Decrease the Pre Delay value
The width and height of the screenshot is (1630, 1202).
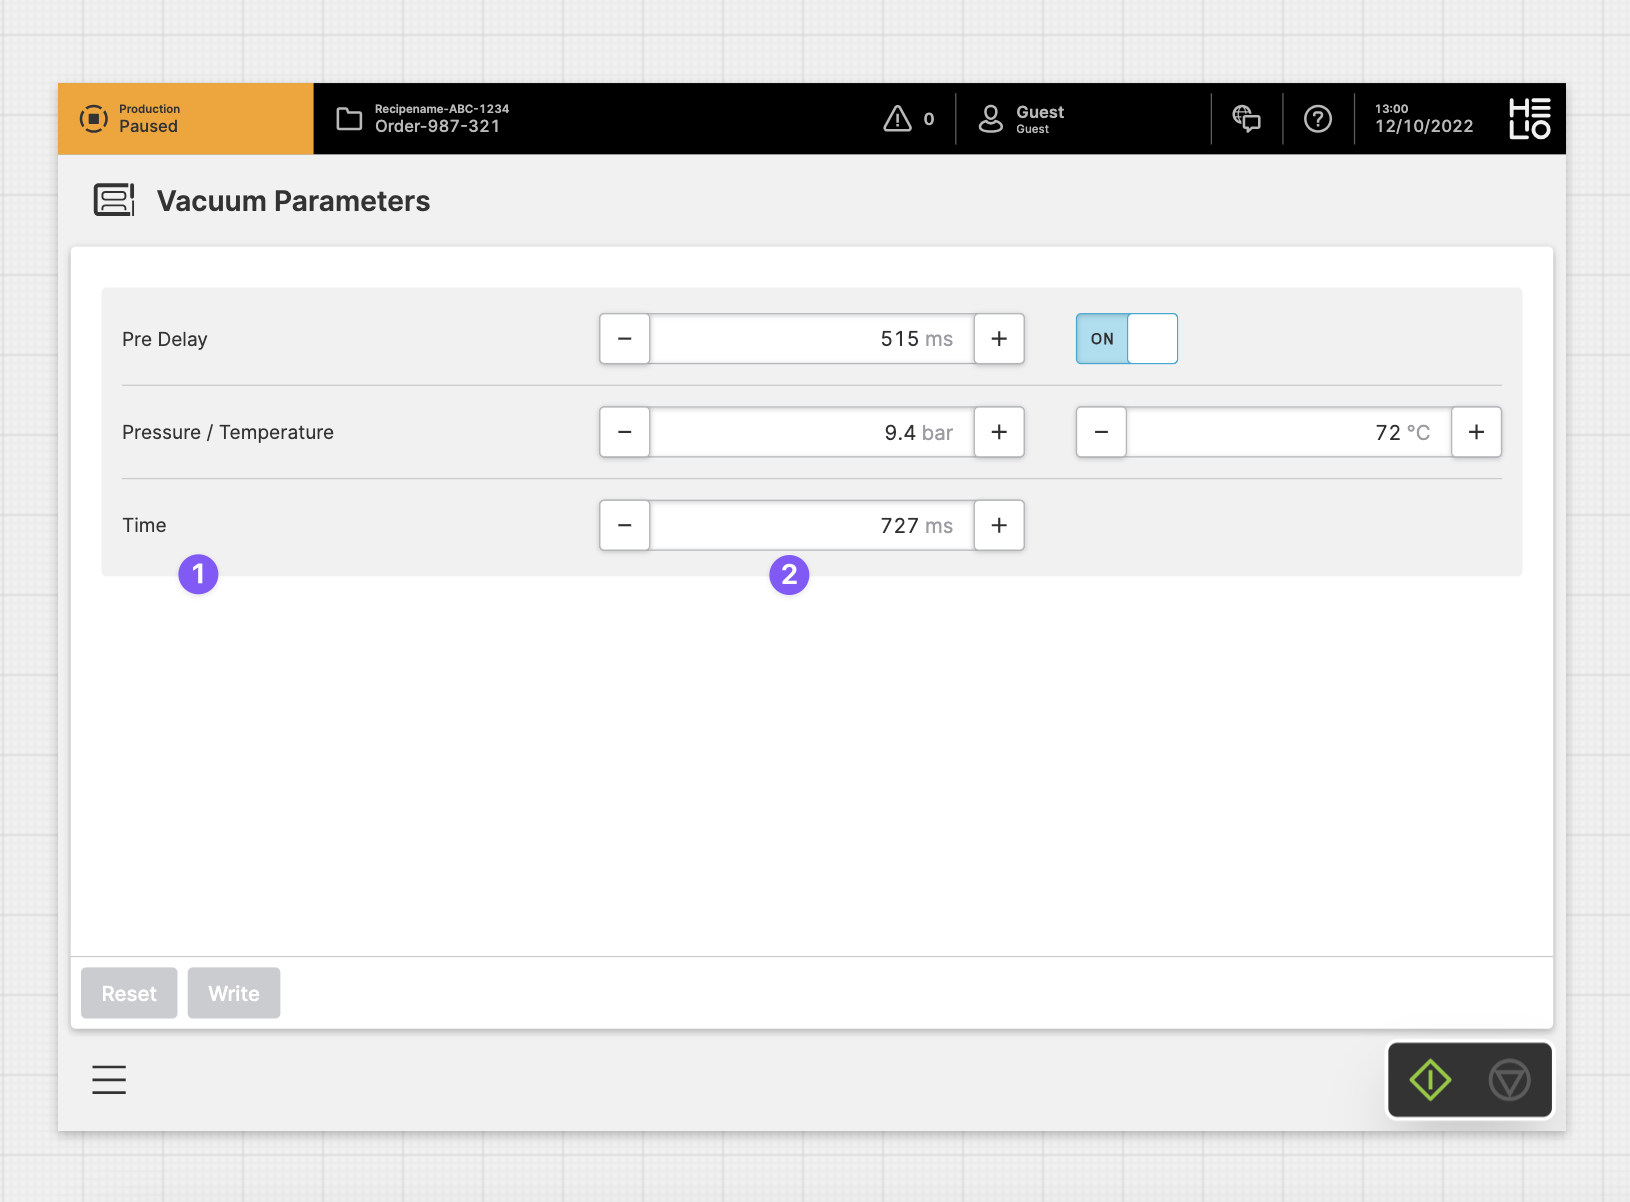[x=625, y=339]
